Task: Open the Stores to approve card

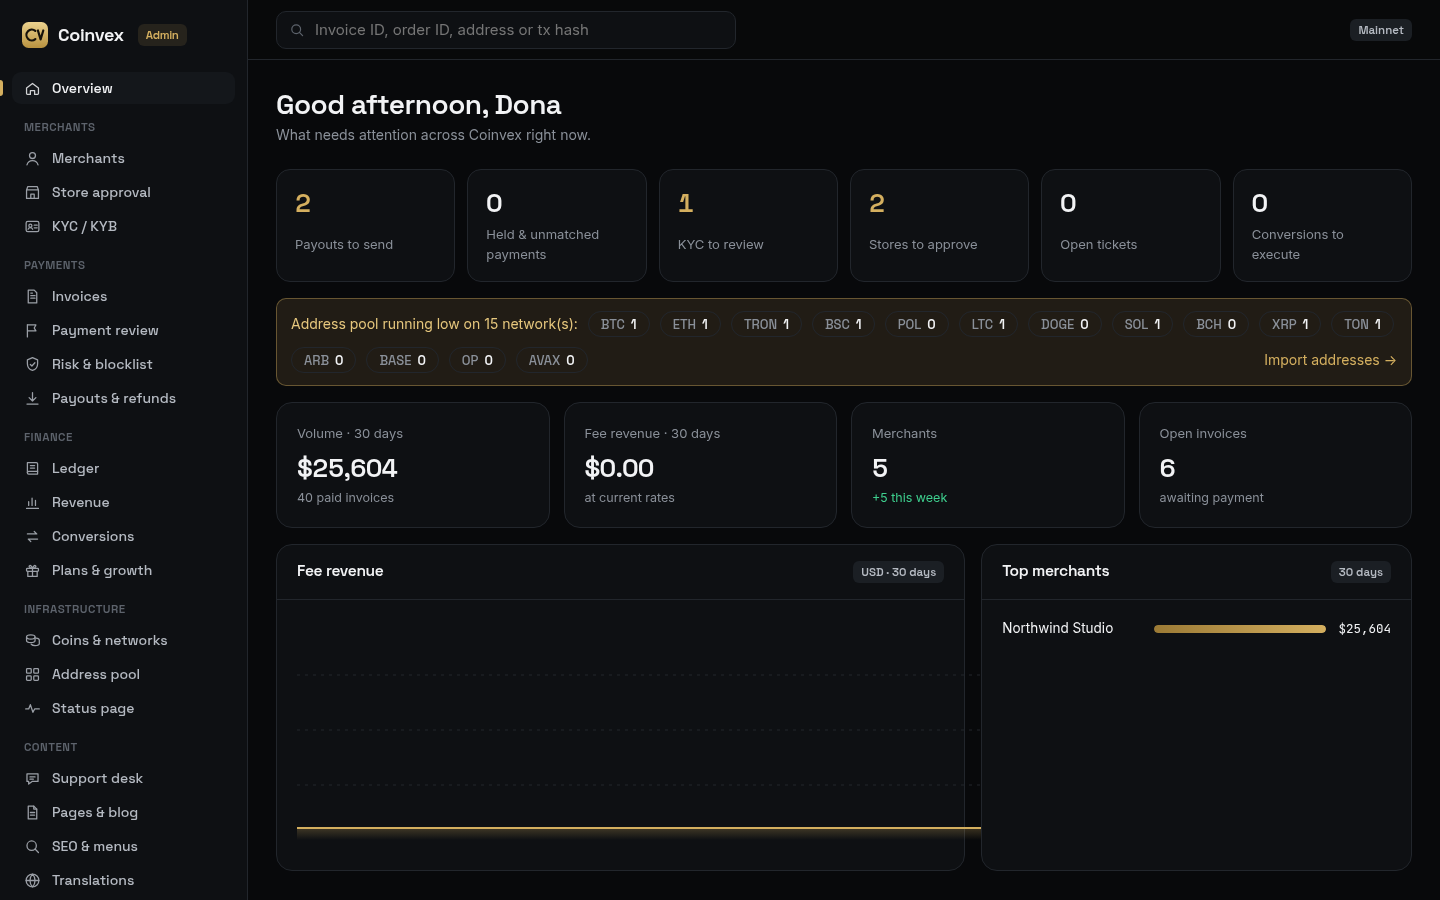Action: coord(939,225)
